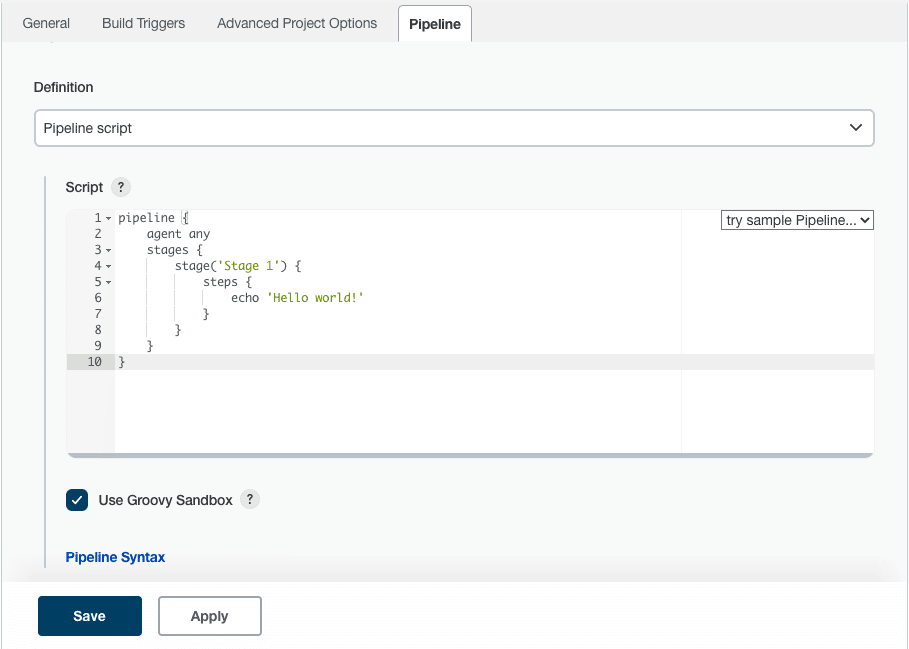This screenshot has width=909, height=649.
Task: Switch to the Build Triggers tab
Action: [x=142, y=22]
